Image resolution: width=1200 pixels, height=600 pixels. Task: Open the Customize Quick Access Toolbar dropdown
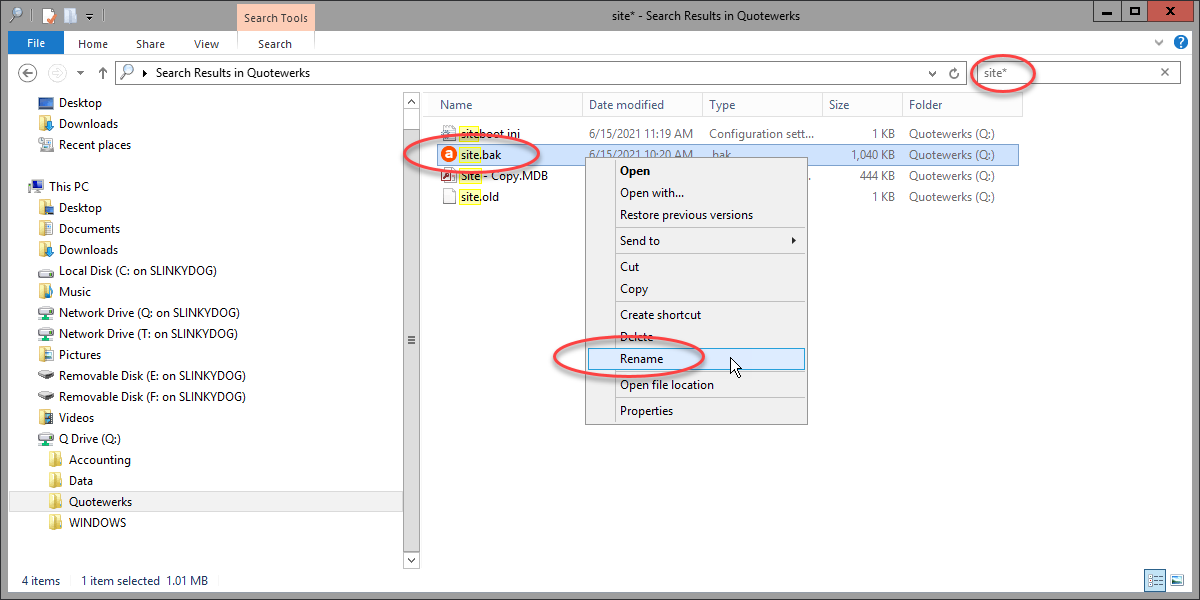pyautogui.click(x=89, y=17)
